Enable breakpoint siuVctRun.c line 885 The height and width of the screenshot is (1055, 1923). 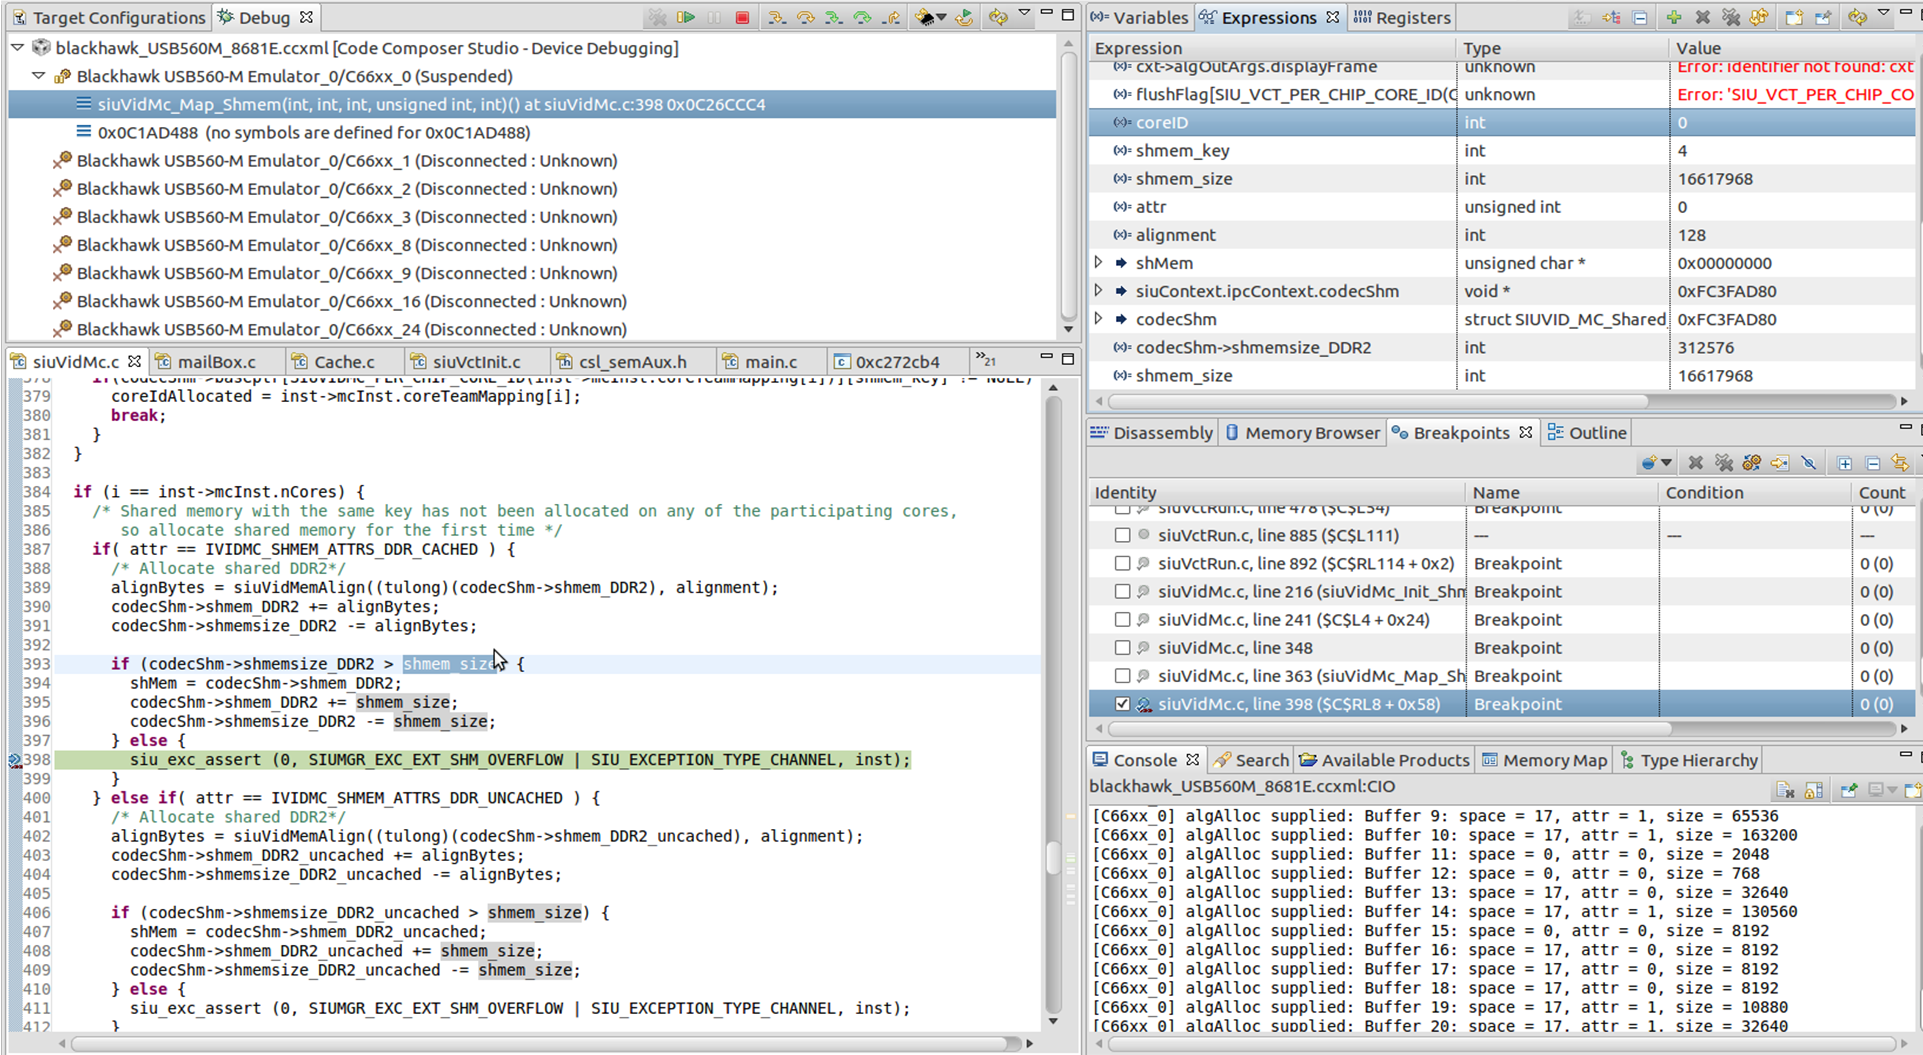[1123, 535]
